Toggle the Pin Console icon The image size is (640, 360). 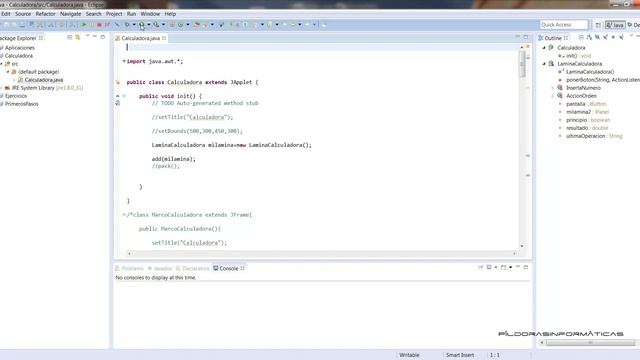480,267
